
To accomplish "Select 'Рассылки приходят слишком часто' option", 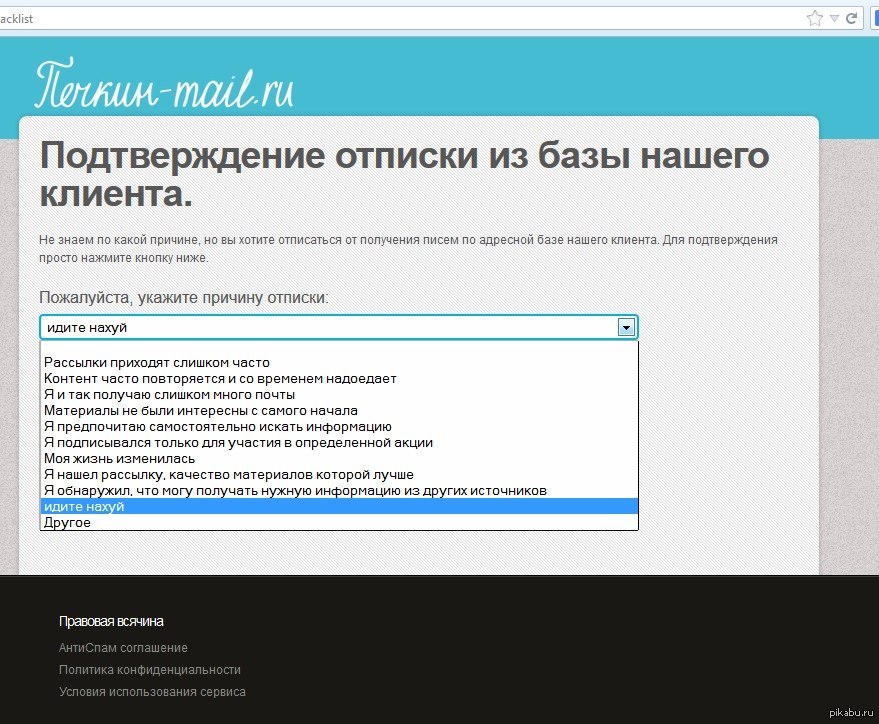I will (x=157, y=362).
